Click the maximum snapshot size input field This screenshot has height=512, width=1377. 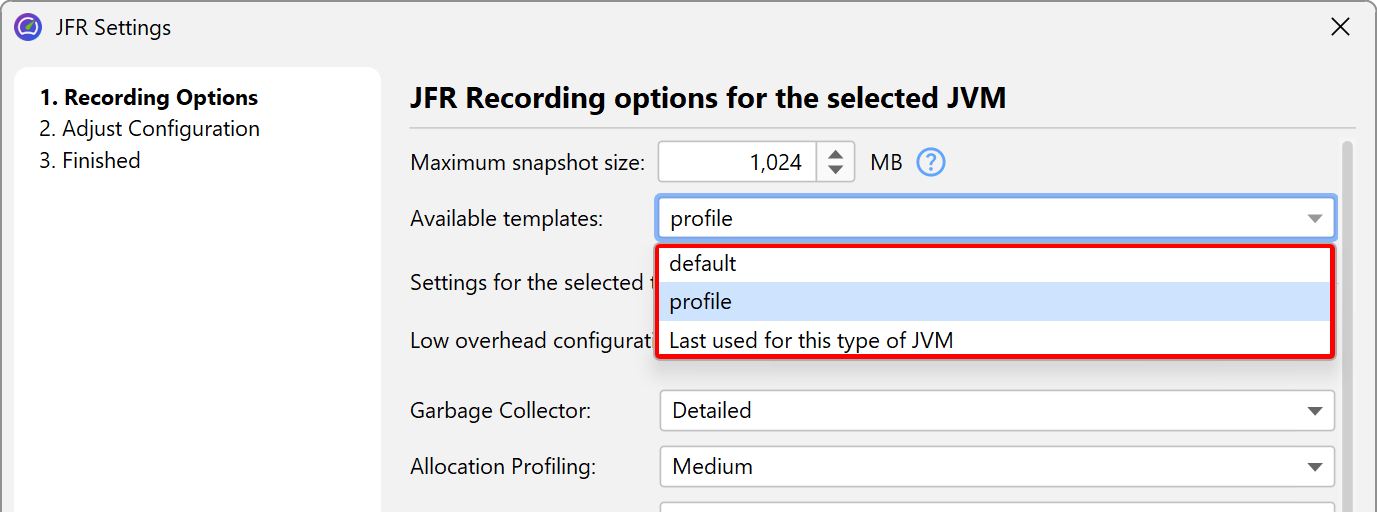point(737,162)
